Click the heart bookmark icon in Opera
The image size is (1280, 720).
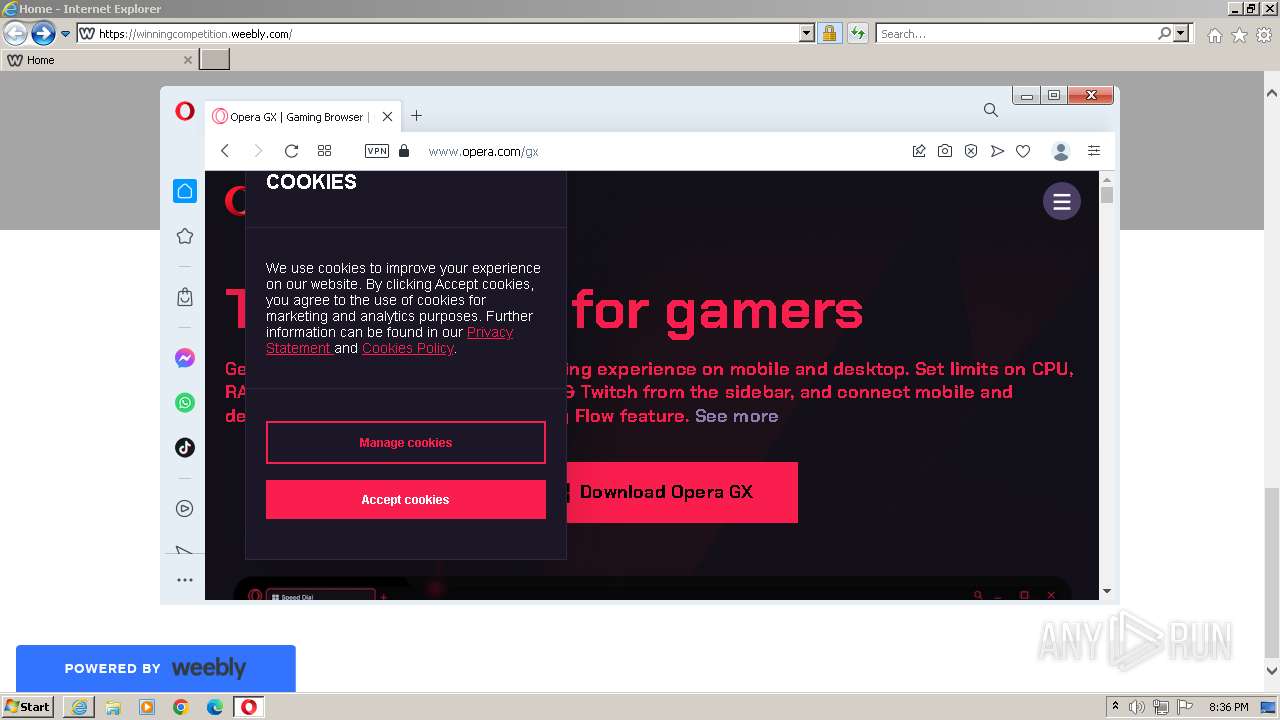[x=1023, y=151]
